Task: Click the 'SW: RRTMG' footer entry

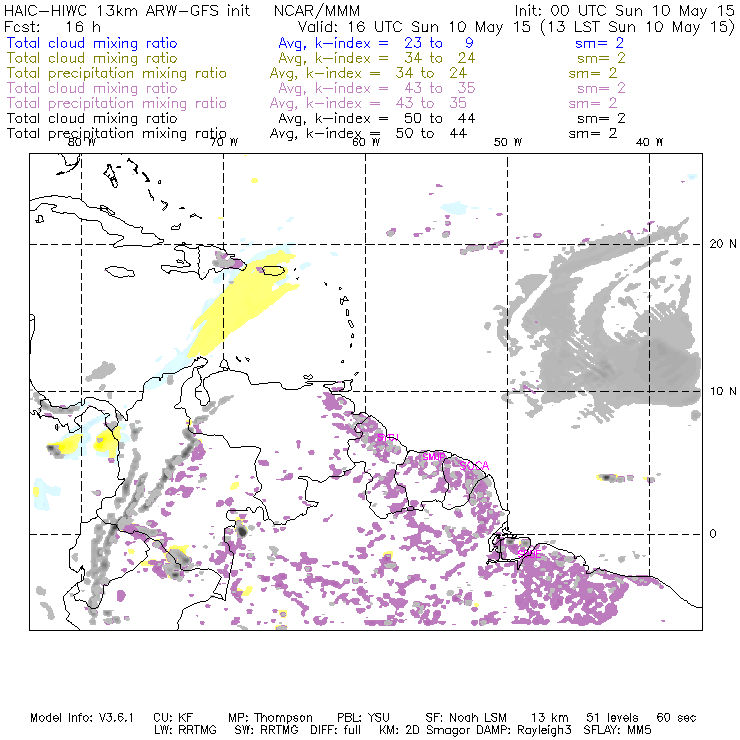Action: 266,730
